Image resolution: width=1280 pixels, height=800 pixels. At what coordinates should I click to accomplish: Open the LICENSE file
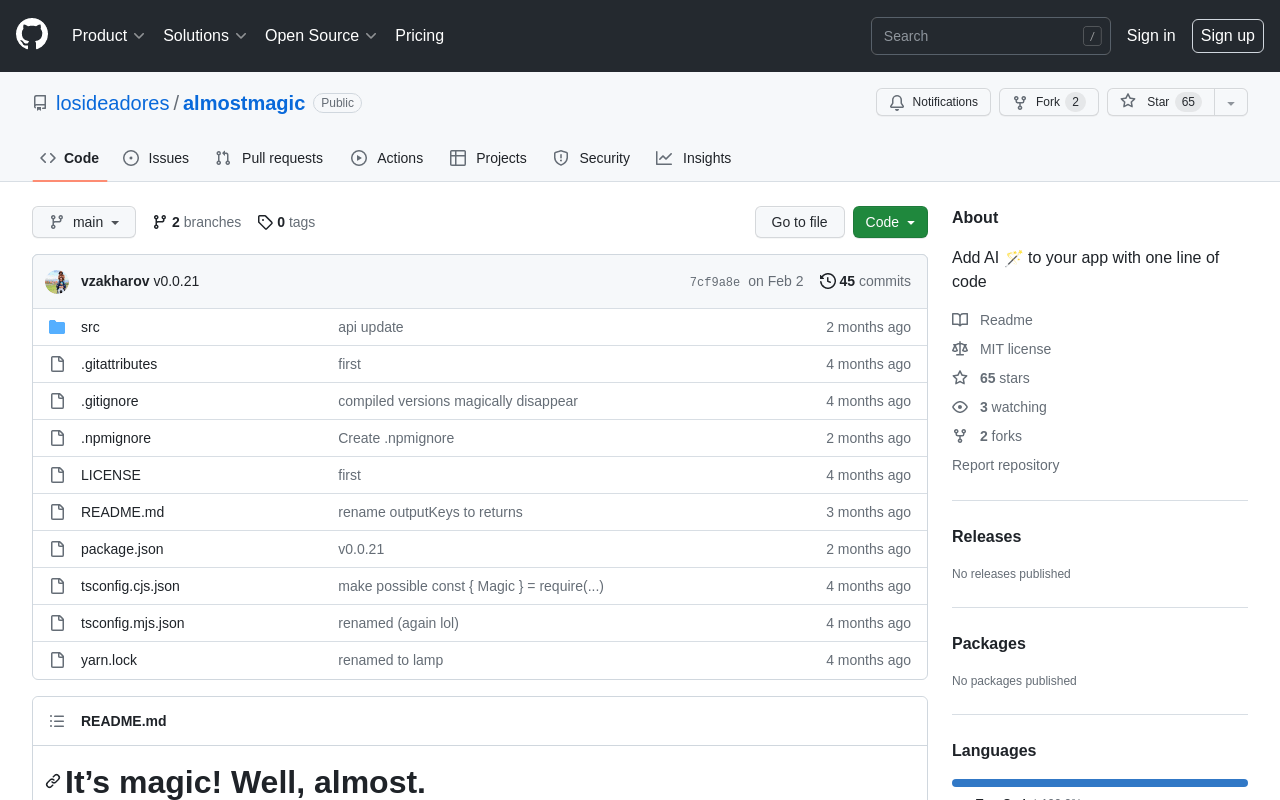pos(111,475)
